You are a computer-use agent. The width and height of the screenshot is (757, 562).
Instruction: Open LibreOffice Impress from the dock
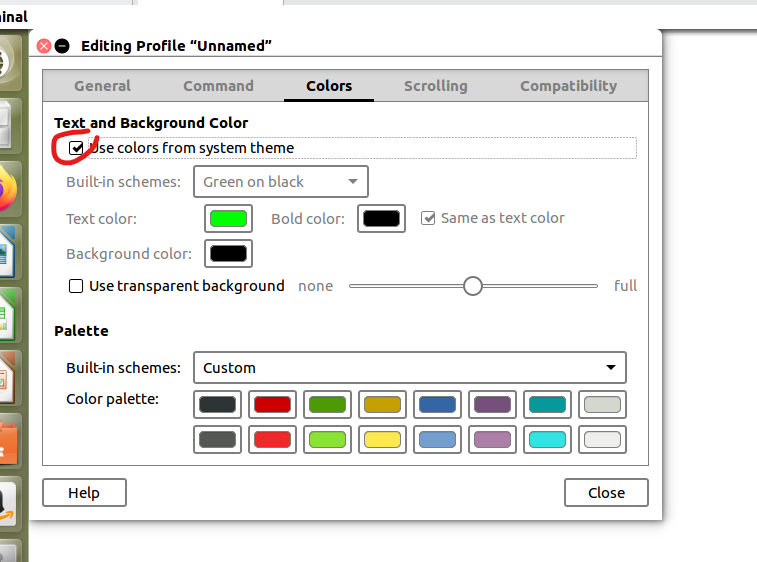point(8,377)
